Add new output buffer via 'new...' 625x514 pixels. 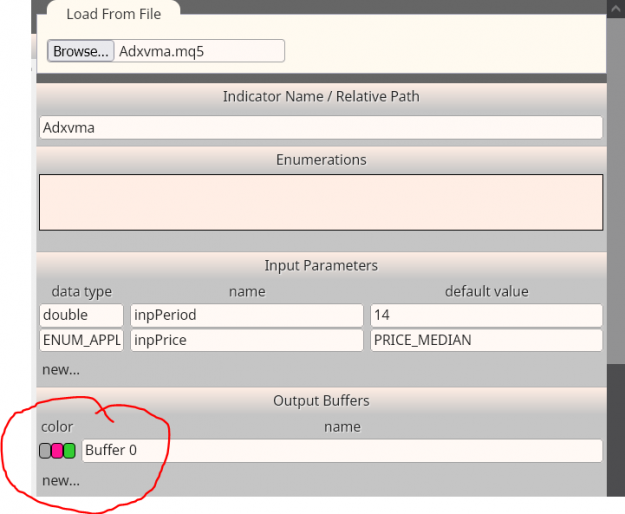(61, 481)
